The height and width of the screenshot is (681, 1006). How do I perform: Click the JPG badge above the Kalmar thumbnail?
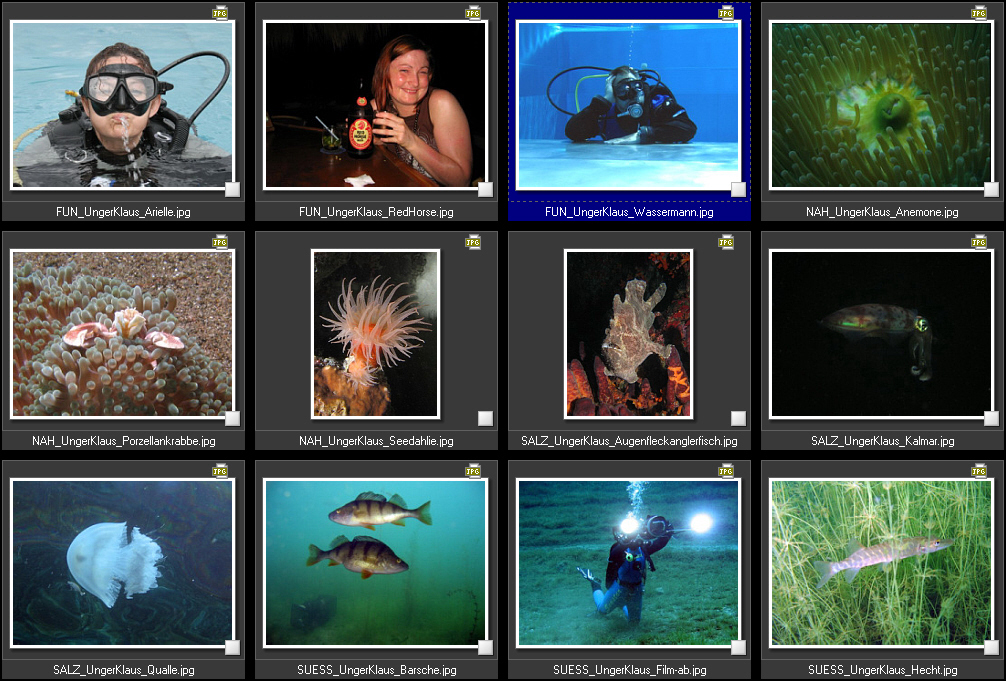pos(978,242)
